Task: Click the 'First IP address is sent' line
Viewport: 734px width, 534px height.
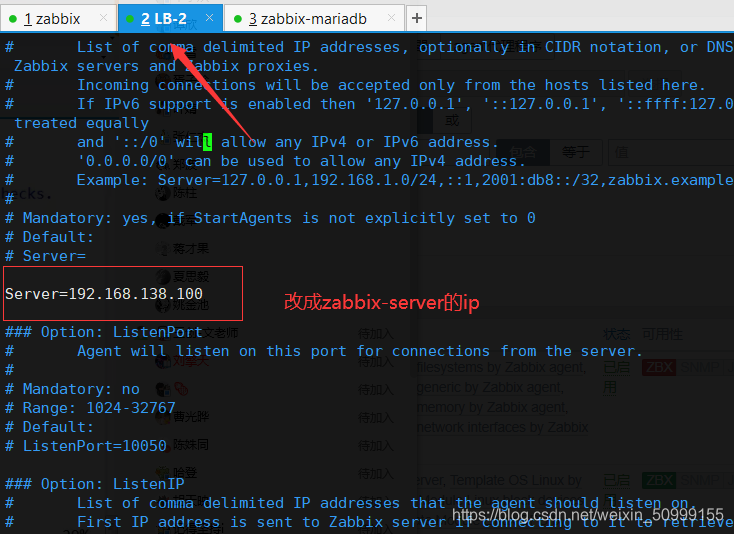Action: (x=369, y=522)
